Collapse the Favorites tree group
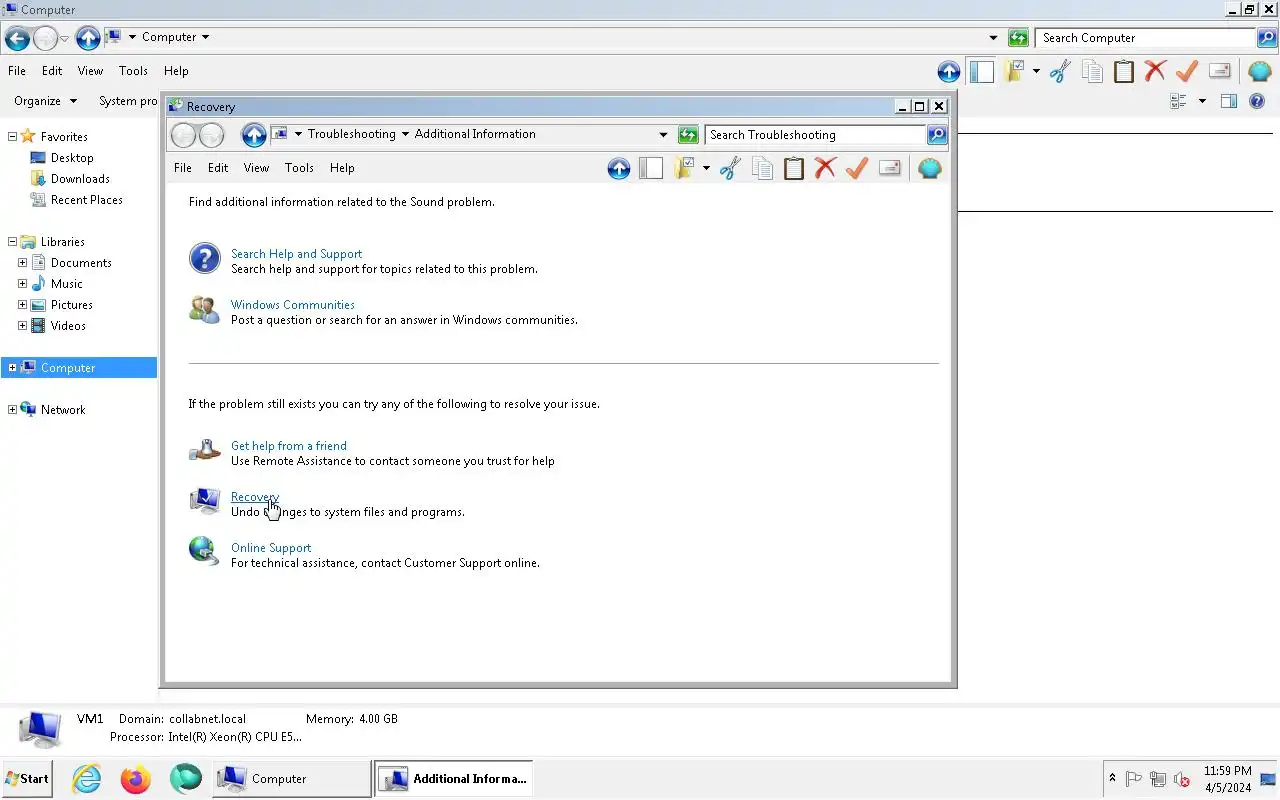The width and height of the screenshot is (1280, 800). [x=12, y=137]
